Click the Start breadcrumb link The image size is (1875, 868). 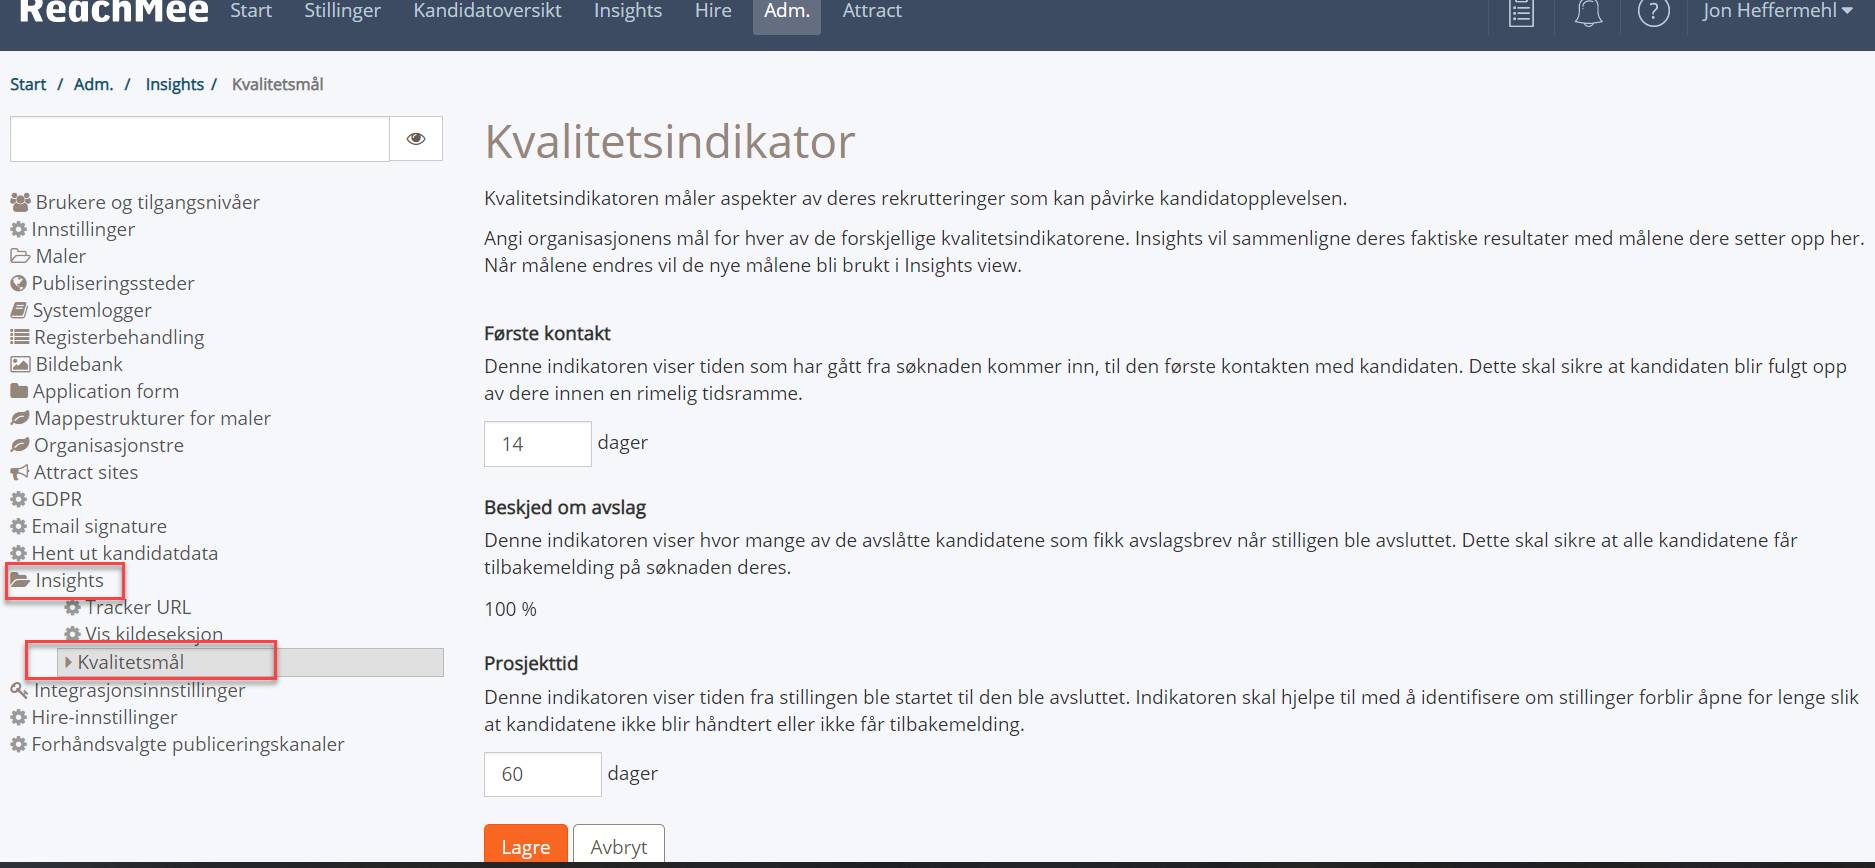(28, 84)
